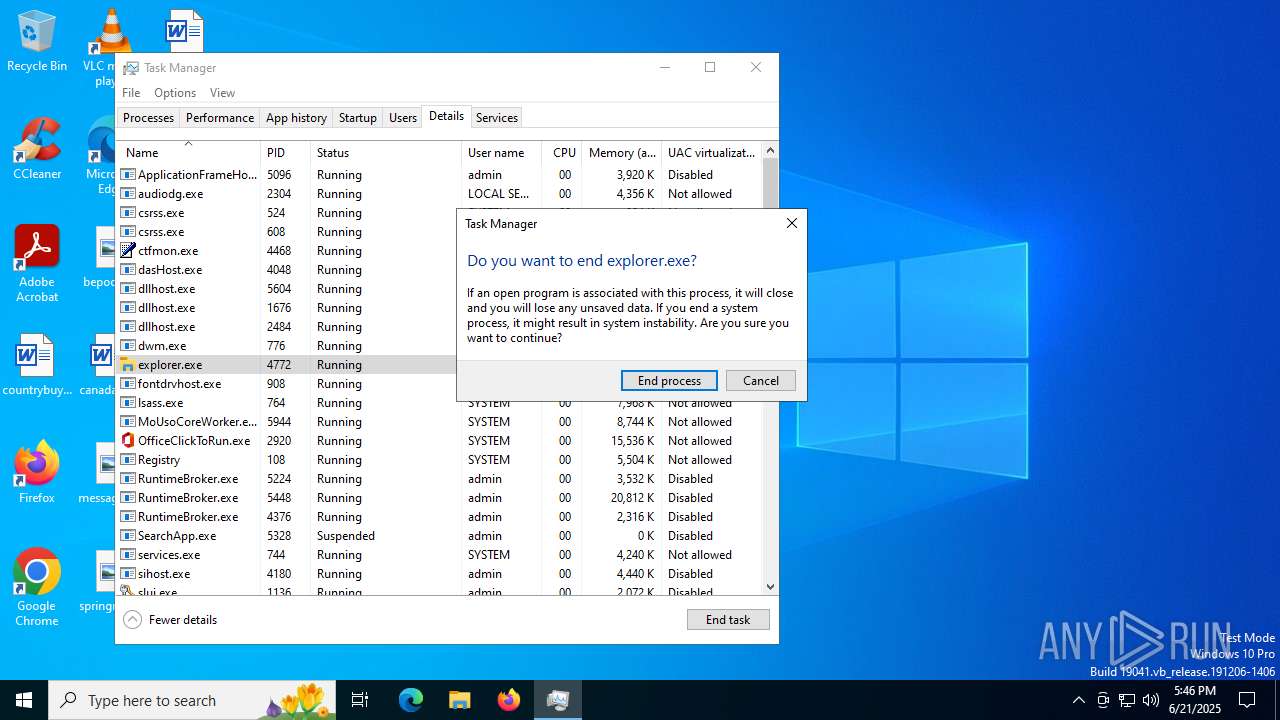This screenshot has width=1280, height=720.
Task: Select audiodg.exe process row
Action: coord(440,194)
